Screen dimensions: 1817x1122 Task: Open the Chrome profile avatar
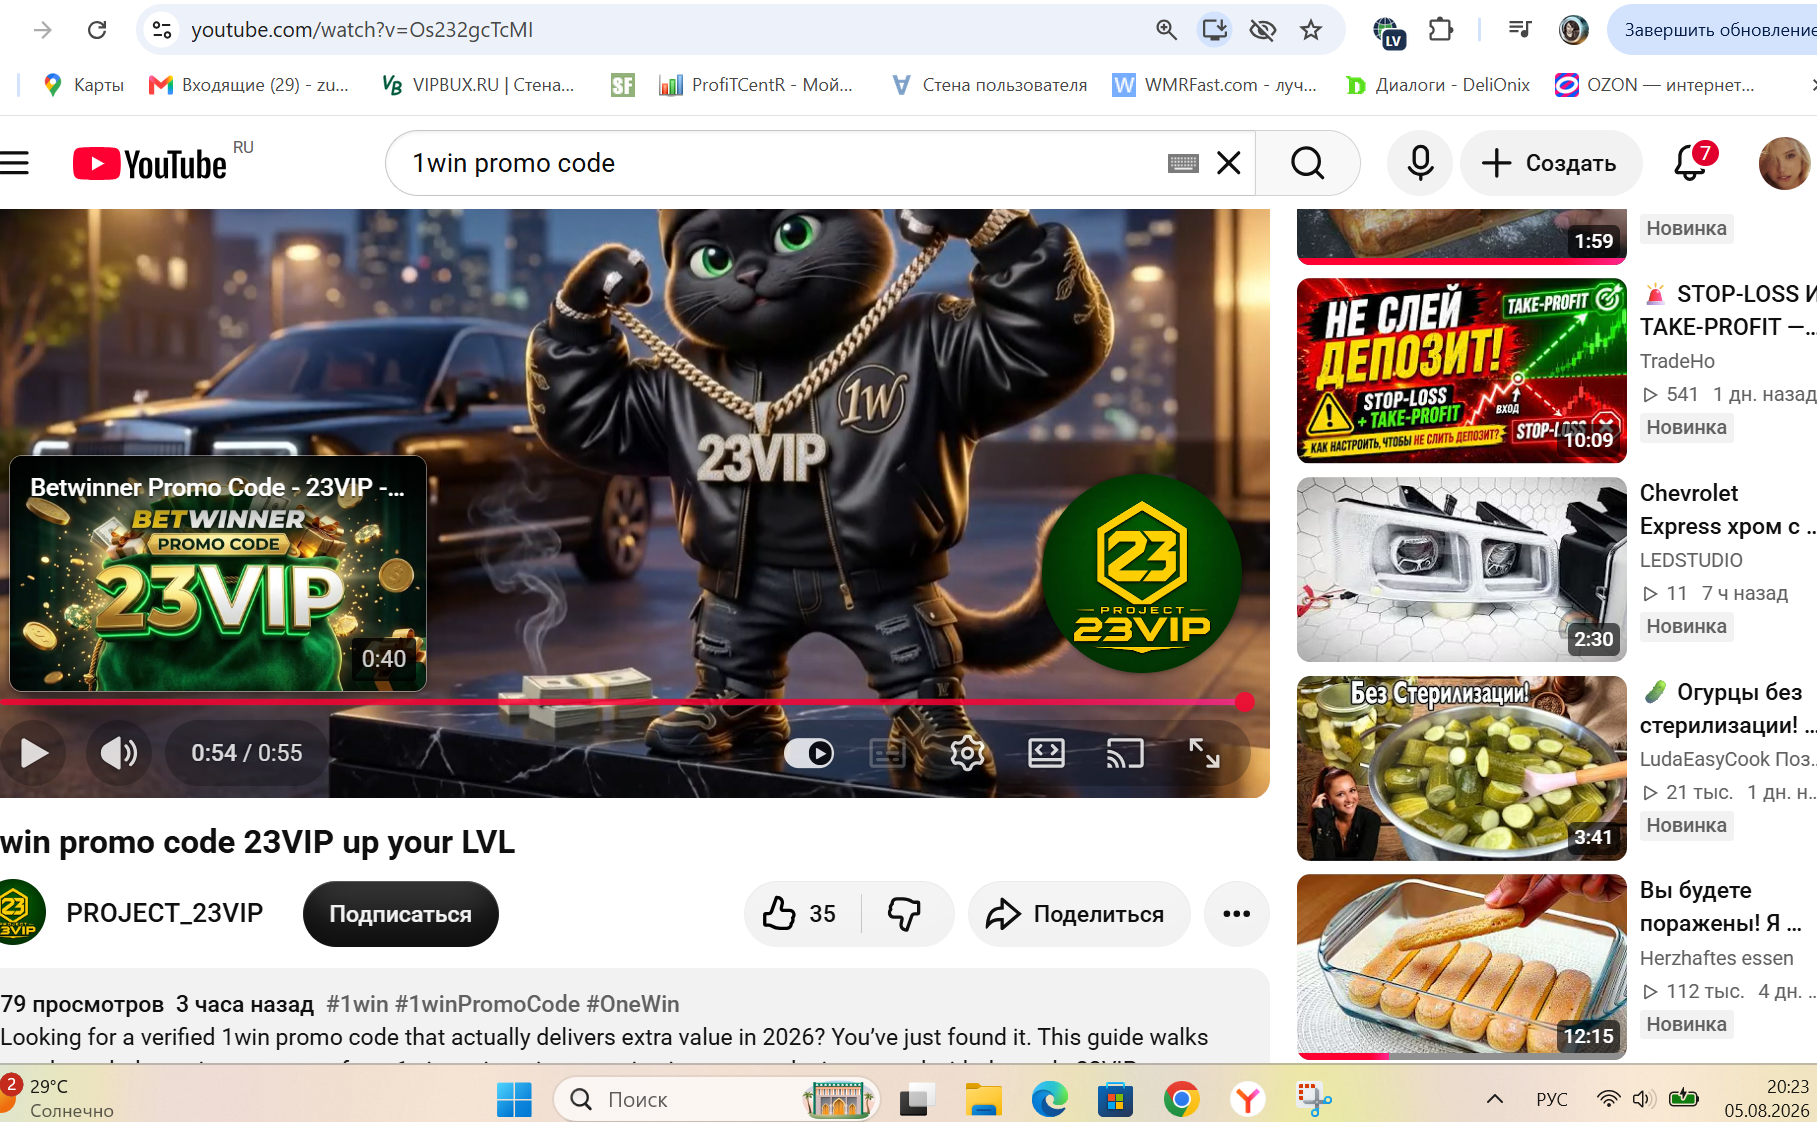click(1573, 30)
